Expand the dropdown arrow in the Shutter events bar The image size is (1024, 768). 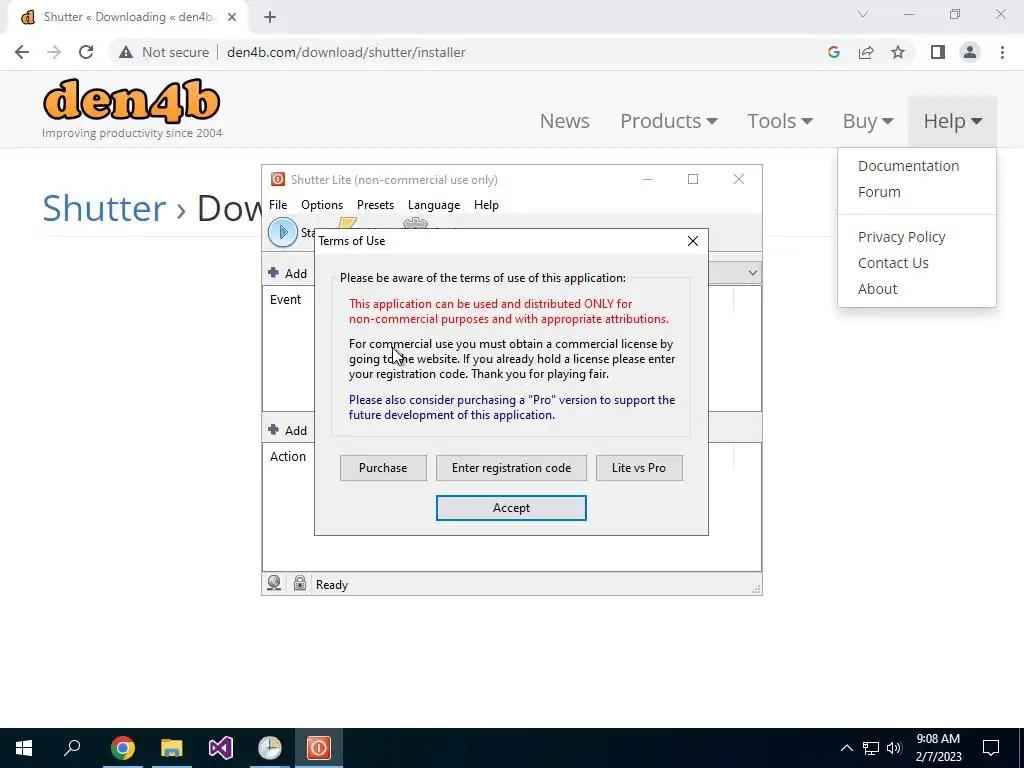[x=752, y=273]
